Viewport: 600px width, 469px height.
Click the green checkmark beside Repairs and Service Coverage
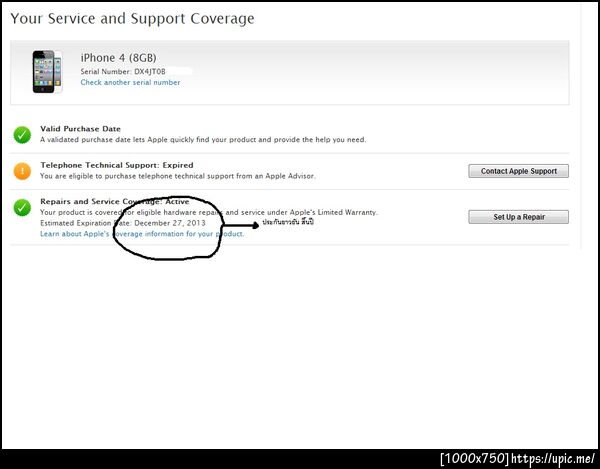[x=22, y=208]
